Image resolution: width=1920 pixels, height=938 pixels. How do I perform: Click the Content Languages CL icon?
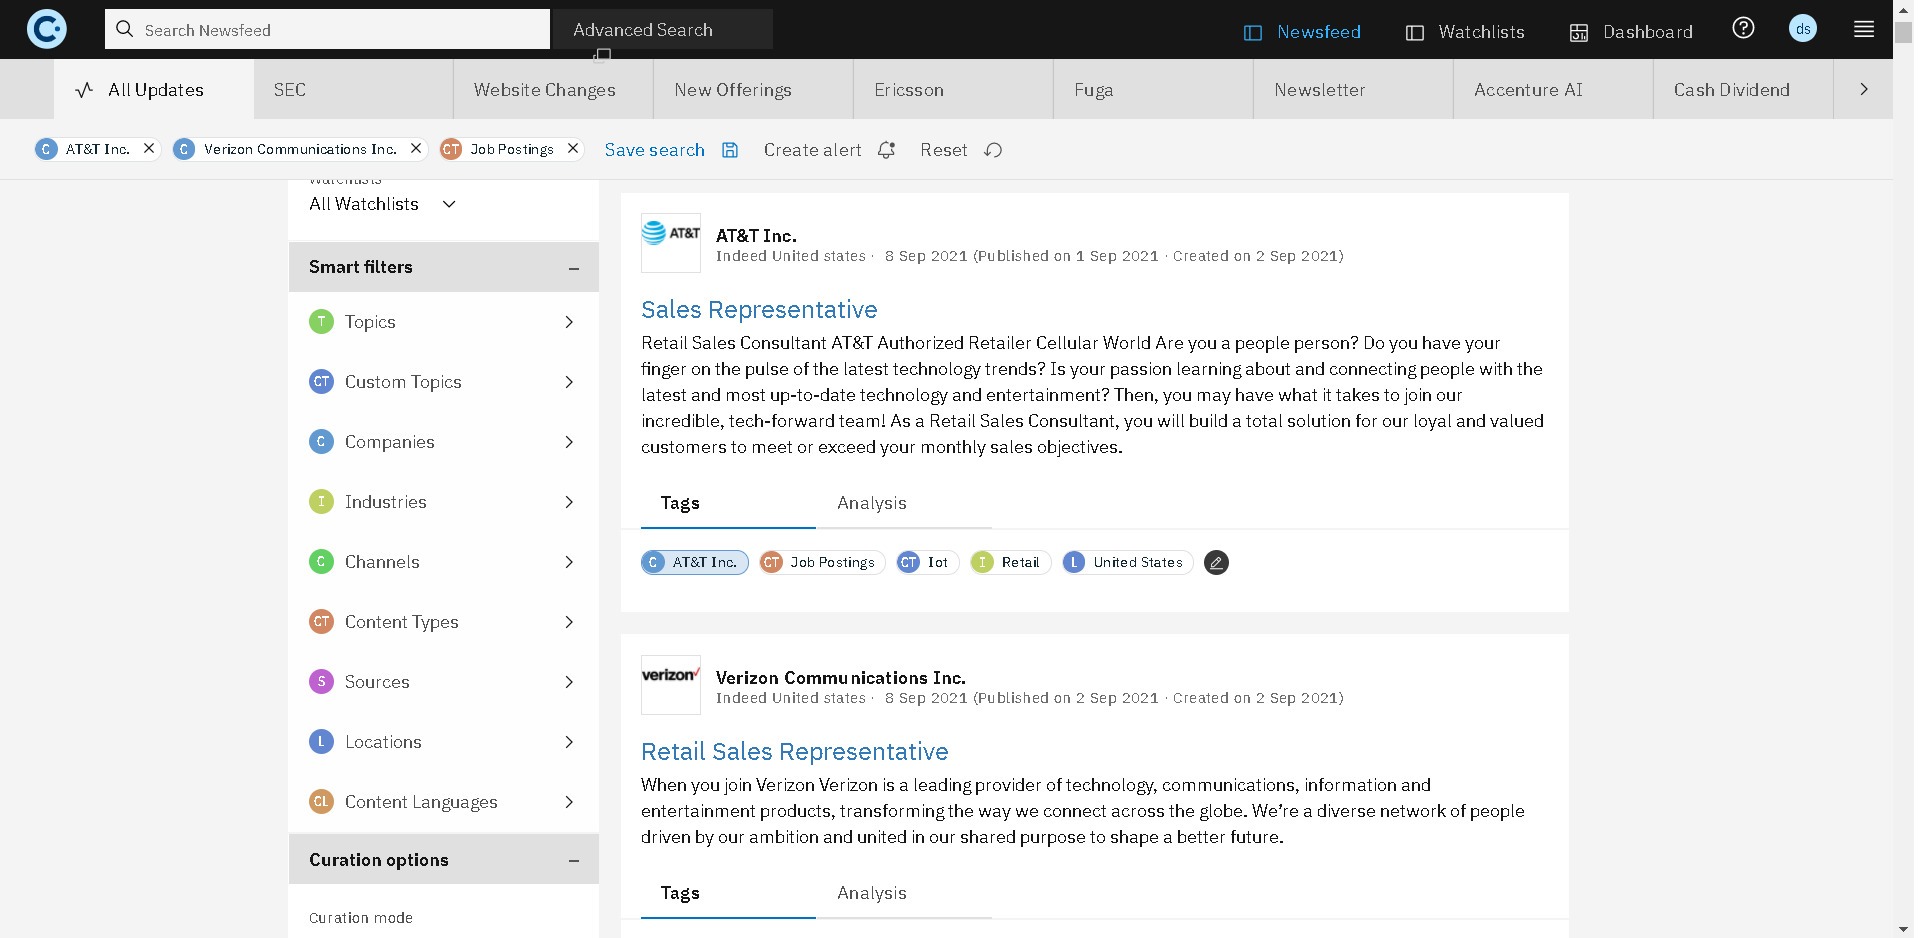coord(321,801)
